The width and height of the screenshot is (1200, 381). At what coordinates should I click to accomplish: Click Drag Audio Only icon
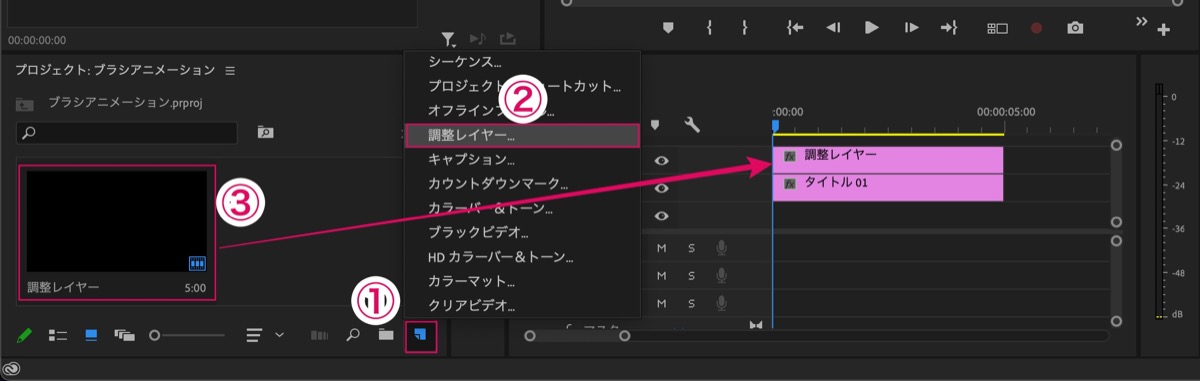point(478,39)
